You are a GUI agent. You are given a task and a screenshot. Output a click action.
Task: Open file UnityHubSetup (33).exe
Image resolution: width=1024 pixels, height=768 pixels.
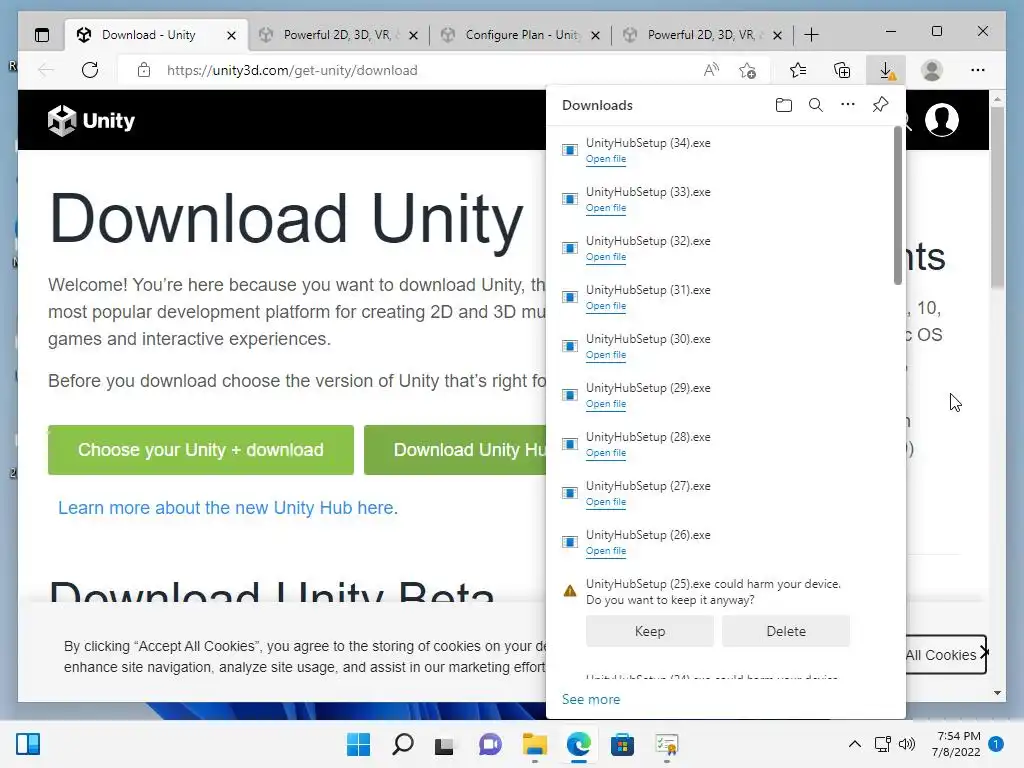tap(605, 208)
